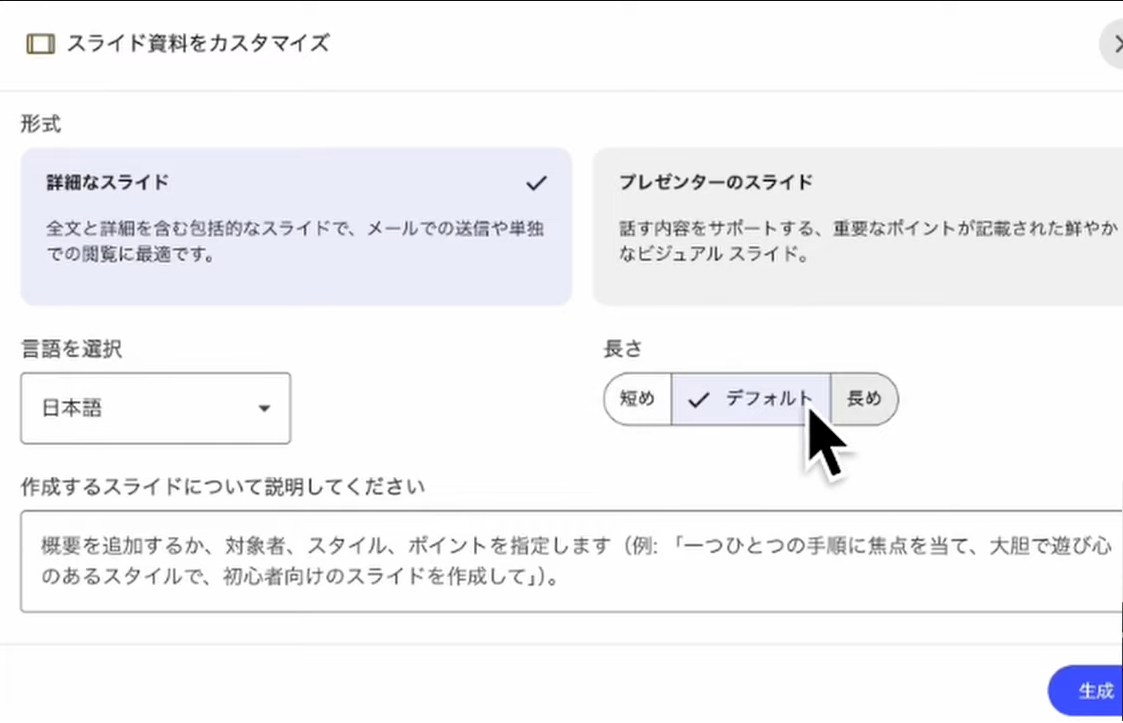Click the 言語を選択 label
Screen dimensions: 1123x723
pos(71,349)
